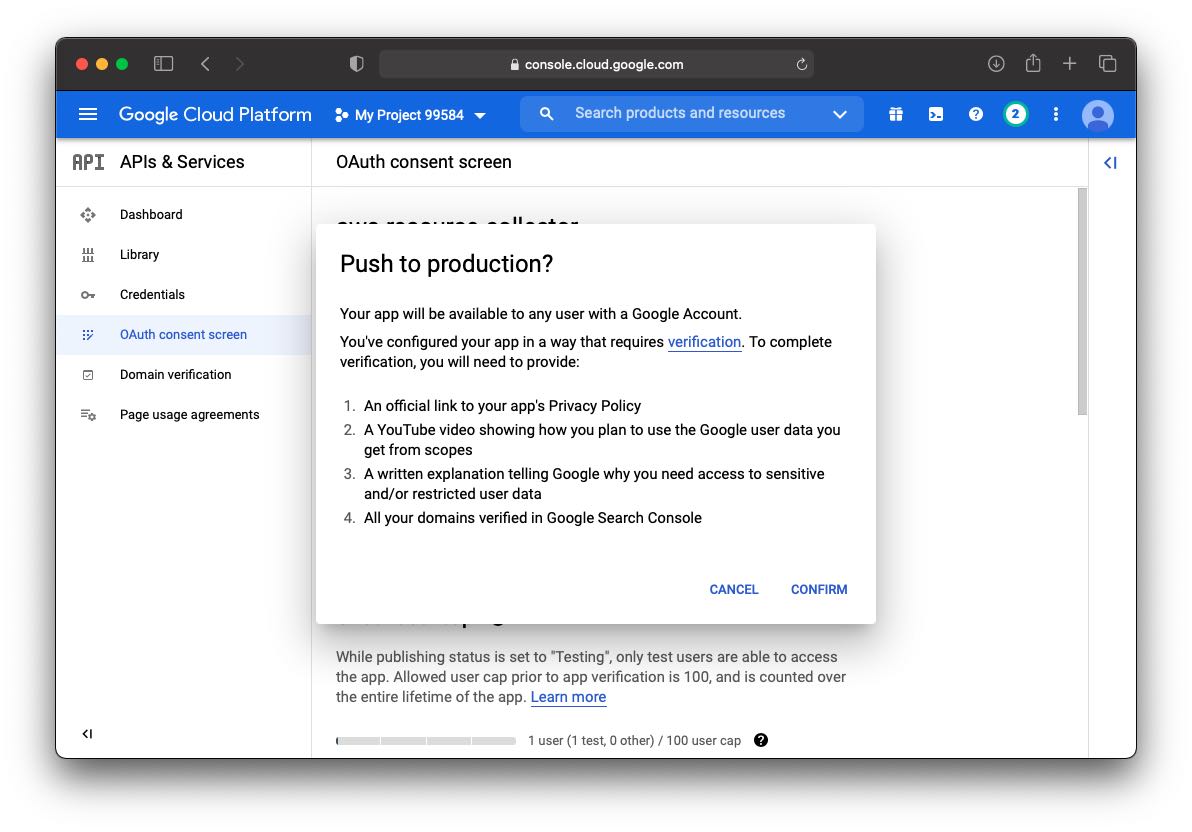Viewport: 1192px width, 832px height.
Task: Open the hamburger navigation menu
Action: click(x=88, y=114)
